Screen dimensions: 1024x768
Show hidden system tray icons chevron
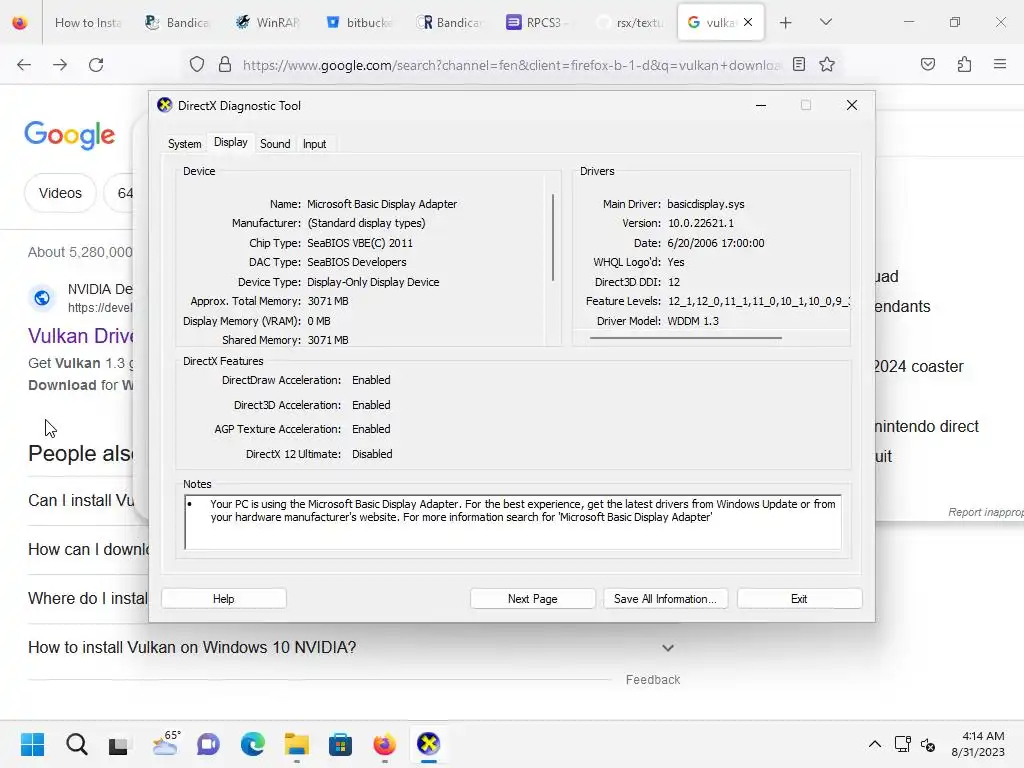pos(875,744)
